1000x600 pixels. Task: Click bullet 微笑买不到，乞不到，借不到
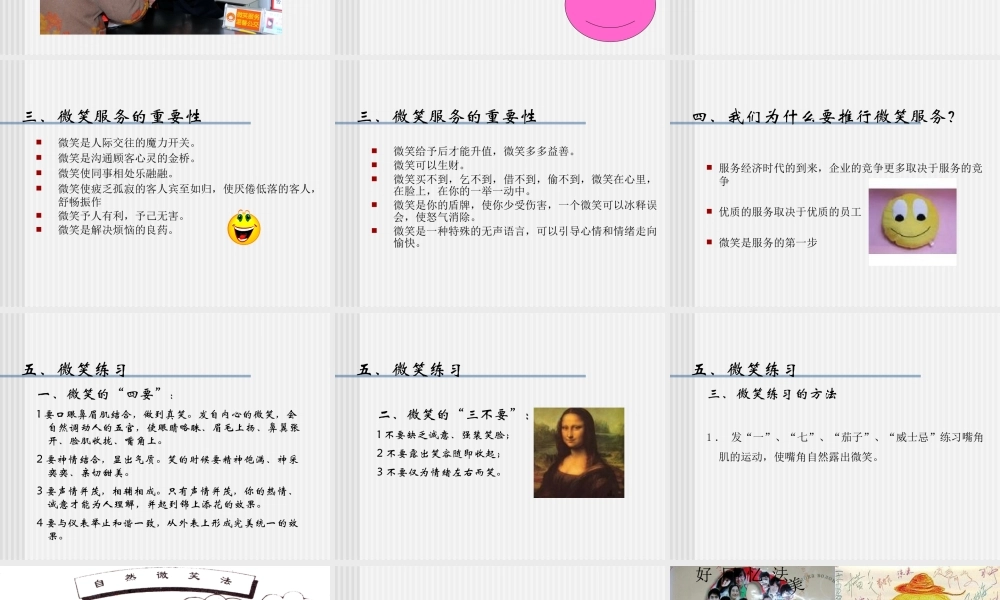pos(524,185)
